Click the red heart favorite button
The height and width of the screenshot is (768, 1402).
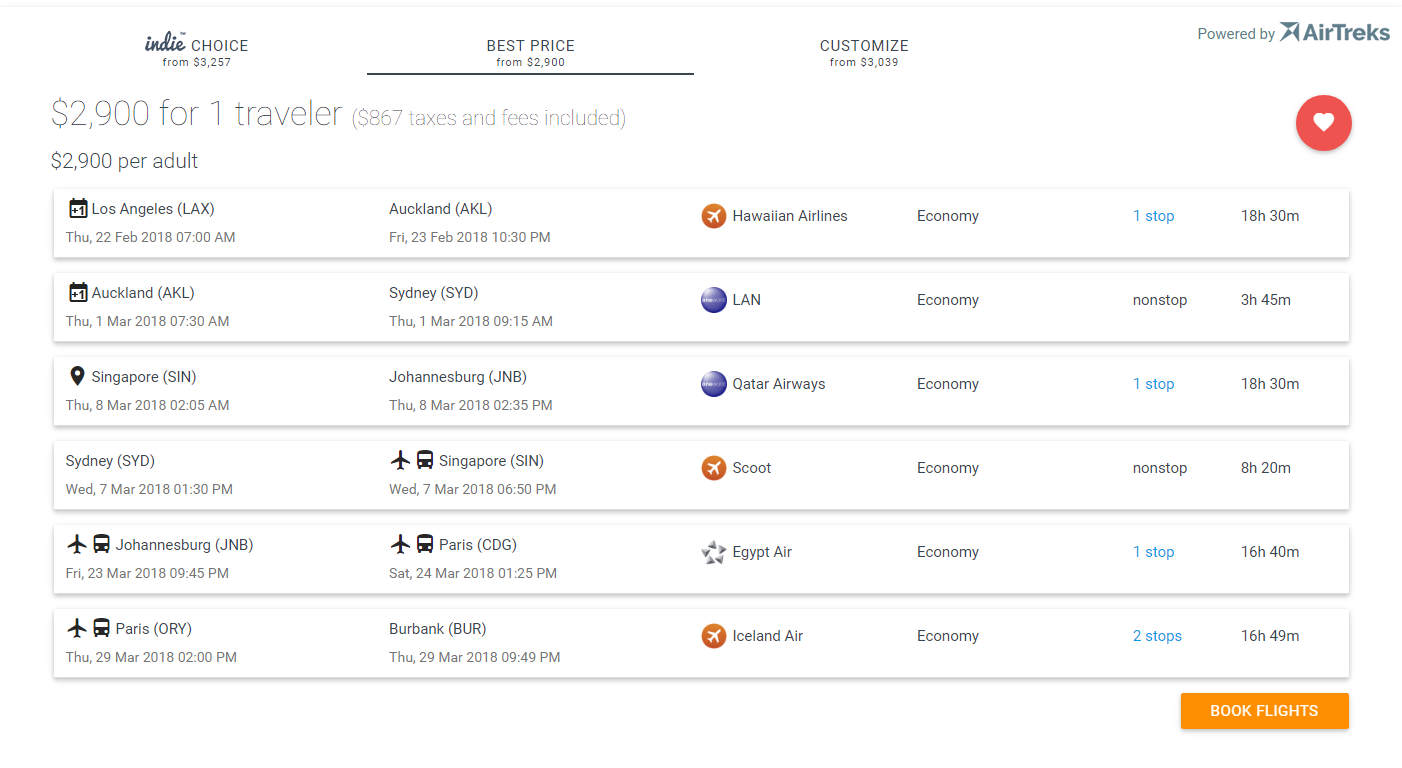[x=1323, y=123]
